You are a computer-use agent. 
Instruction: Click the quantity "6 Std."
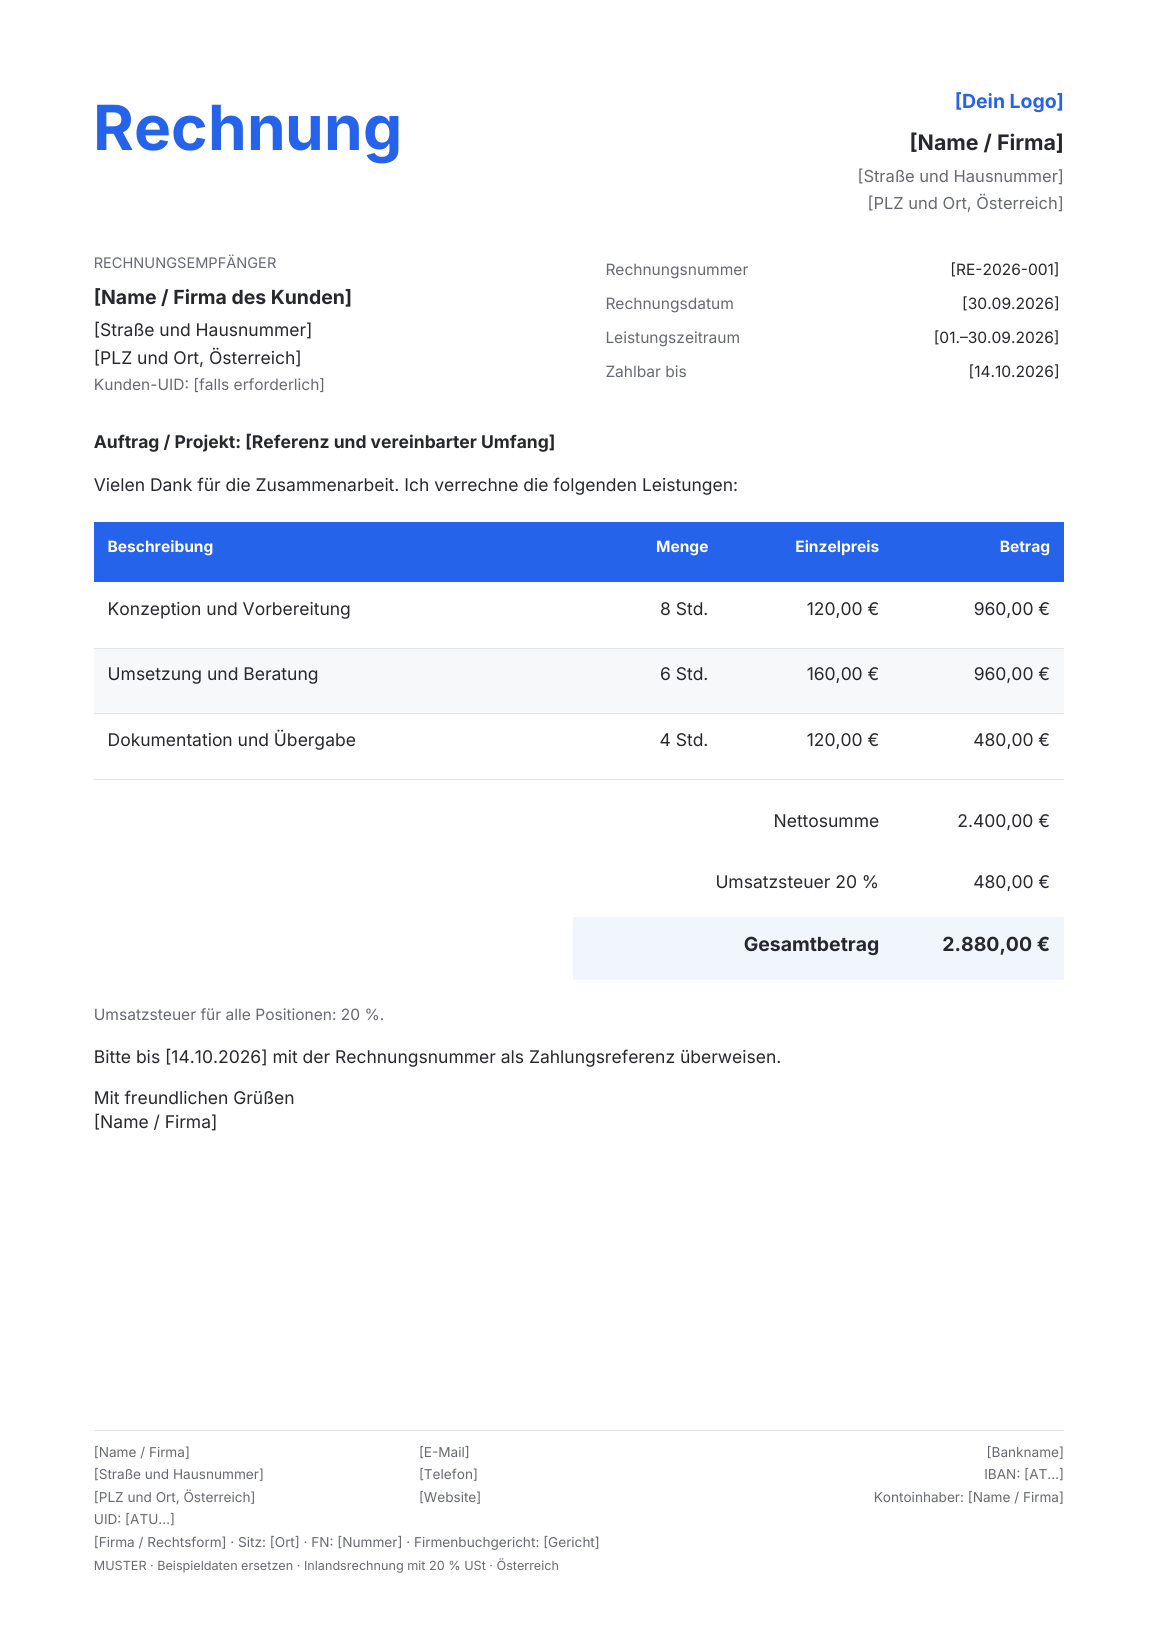(x=684, y=674)
